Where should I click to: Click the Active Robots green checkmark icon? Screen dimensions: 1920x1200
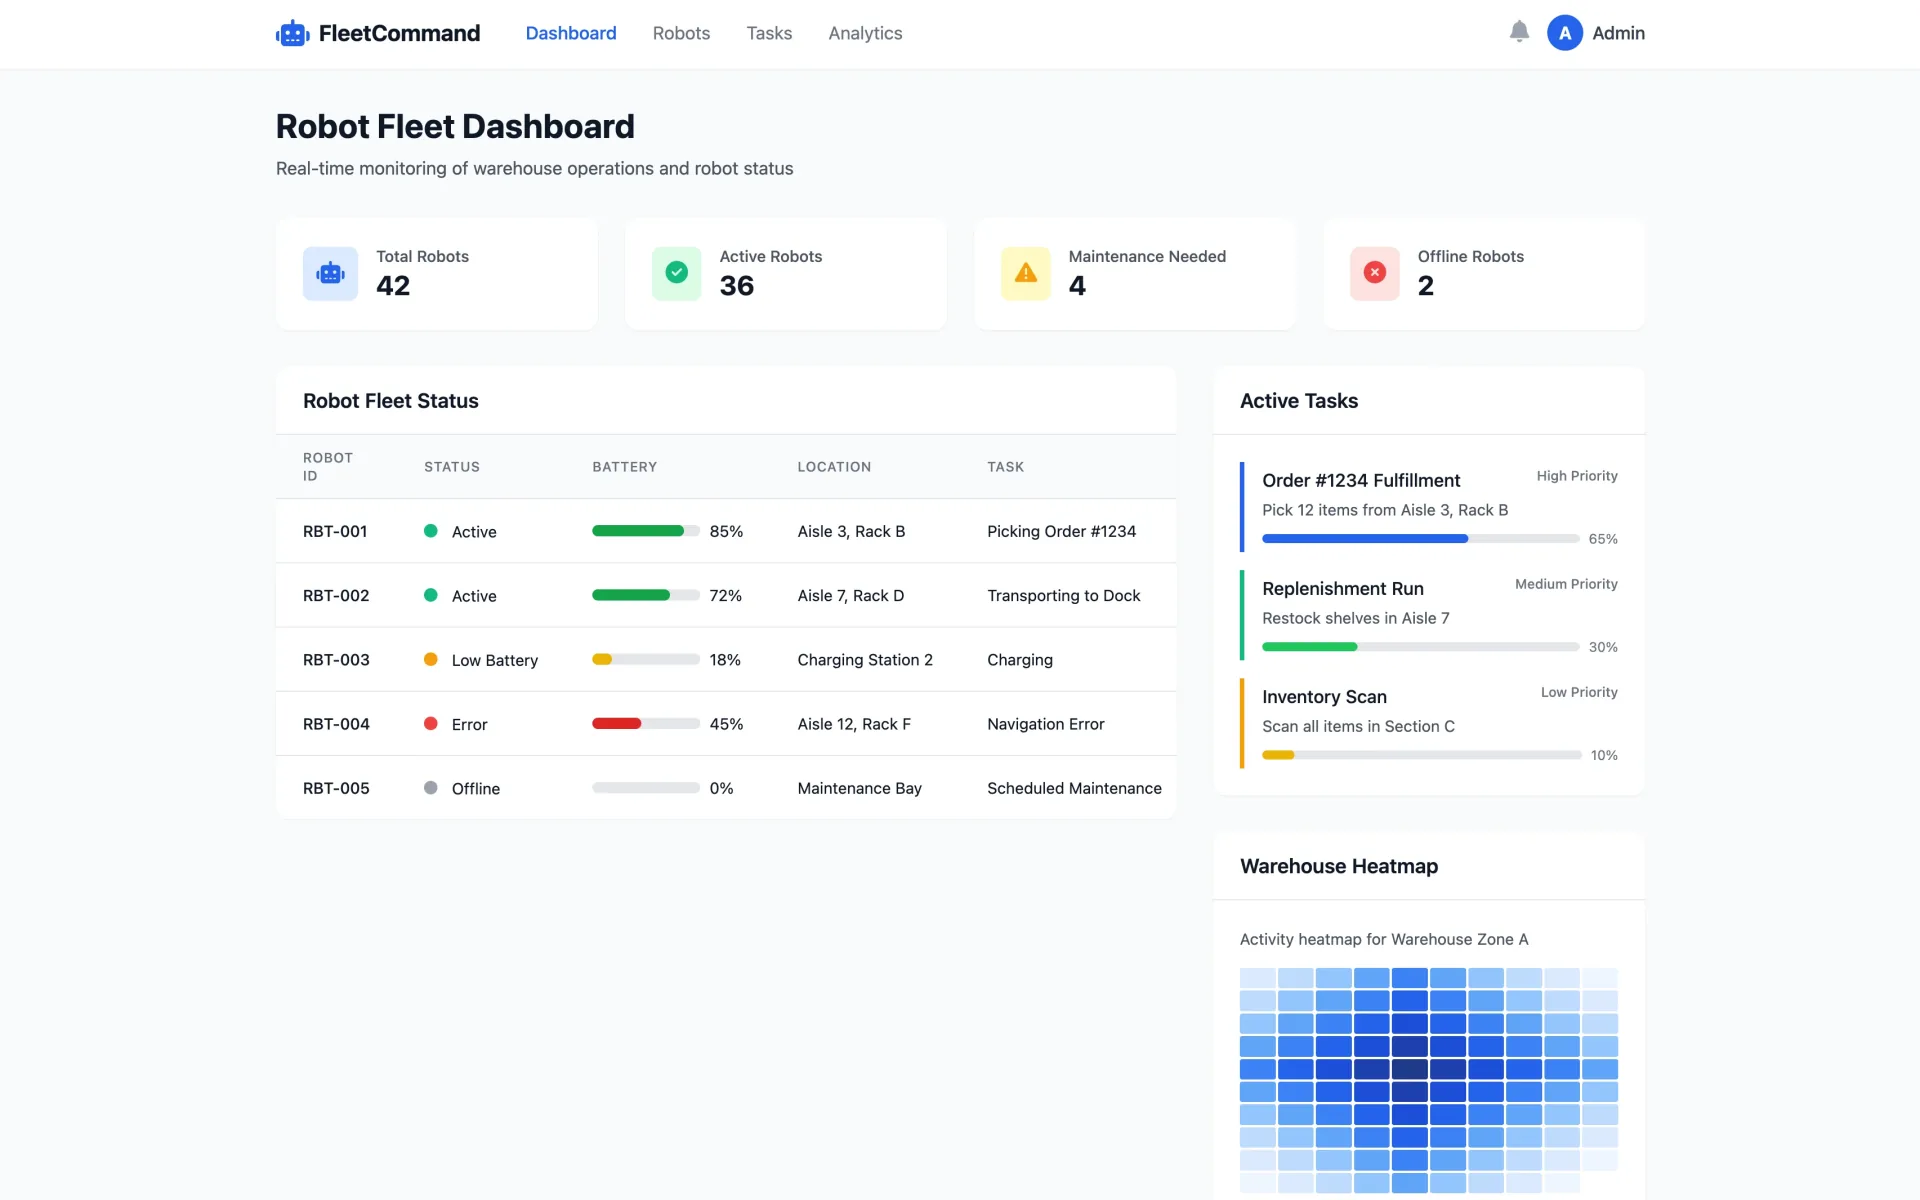[x=677, y=273]
